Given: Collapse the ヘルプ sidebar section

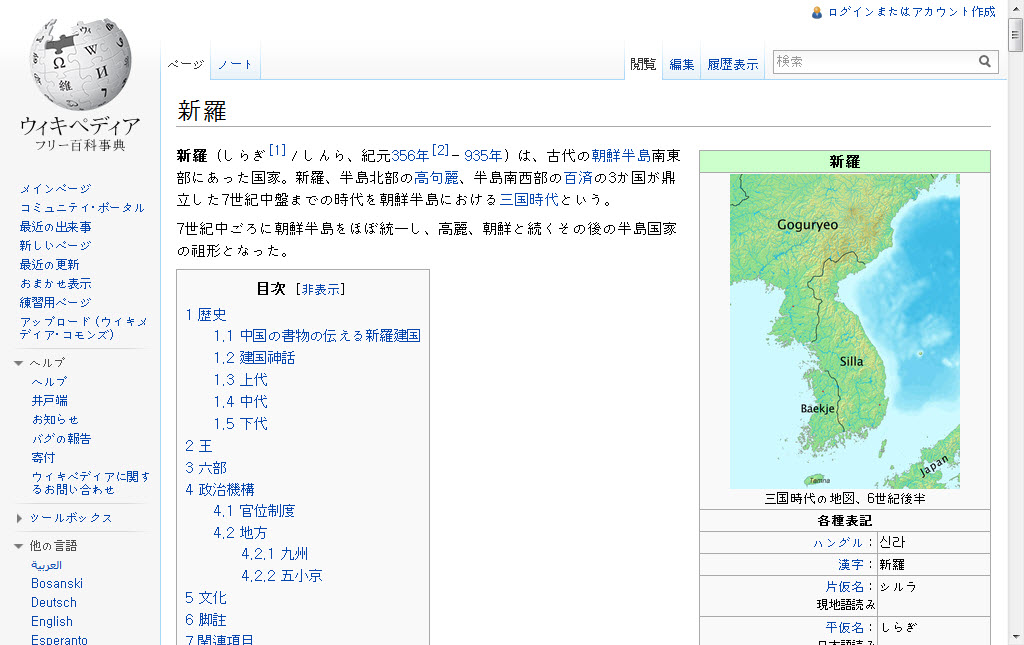Looking at the screenshot, I should pos(19,363).
